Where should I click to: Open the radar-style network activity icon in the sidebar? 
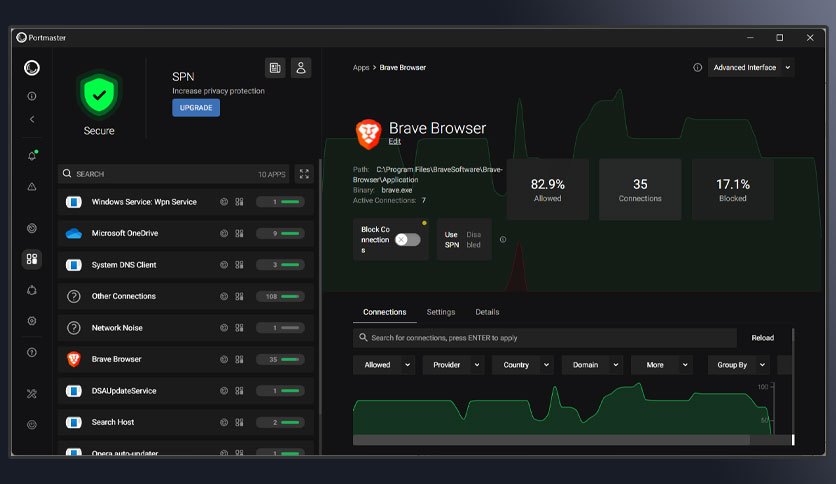point(32,228)
